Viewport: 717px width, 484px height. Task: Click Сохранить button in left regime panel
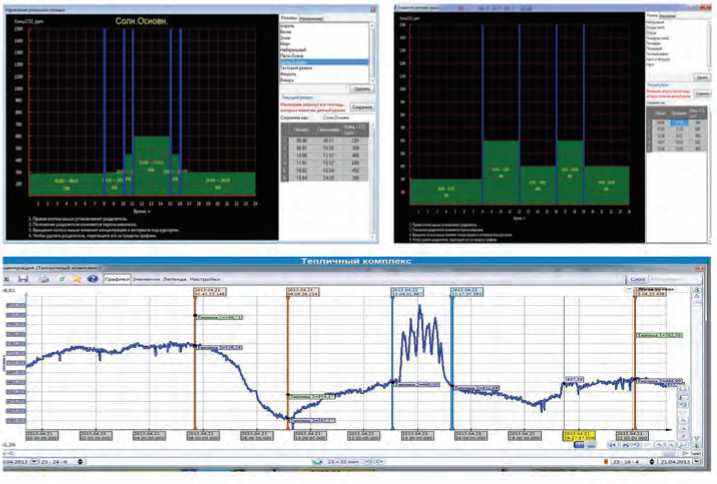[x=362, y=107]
